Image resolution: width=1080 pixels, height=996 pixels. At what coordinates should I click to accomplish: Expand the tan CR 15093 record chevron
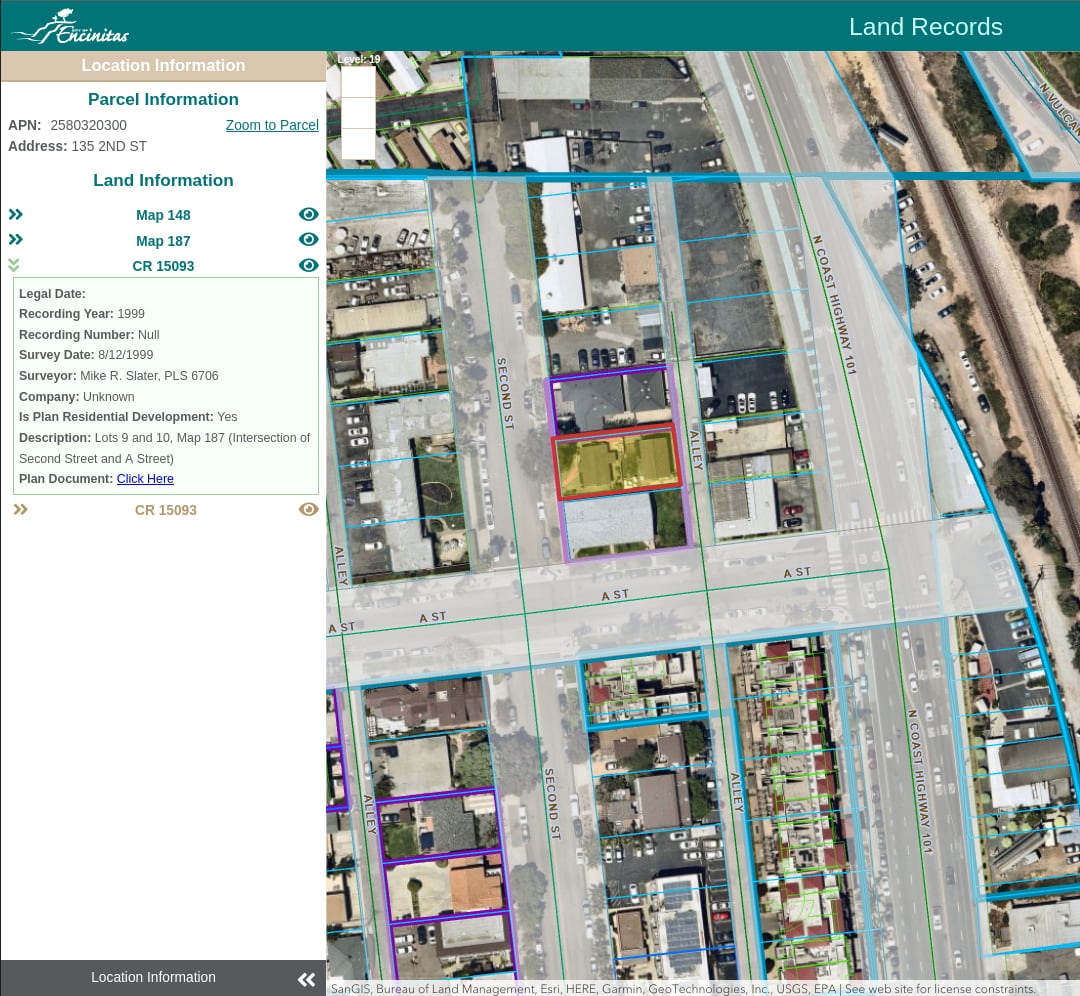(20, 509)
